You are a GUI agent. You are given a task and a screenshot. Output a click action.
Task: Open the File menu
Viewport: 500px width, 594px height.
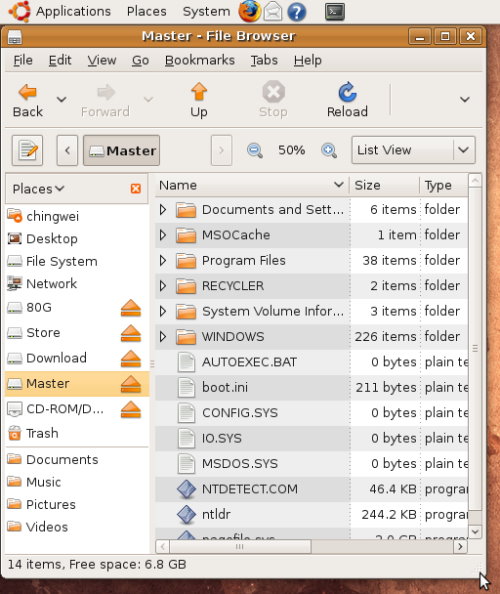(x=23, y=60)
